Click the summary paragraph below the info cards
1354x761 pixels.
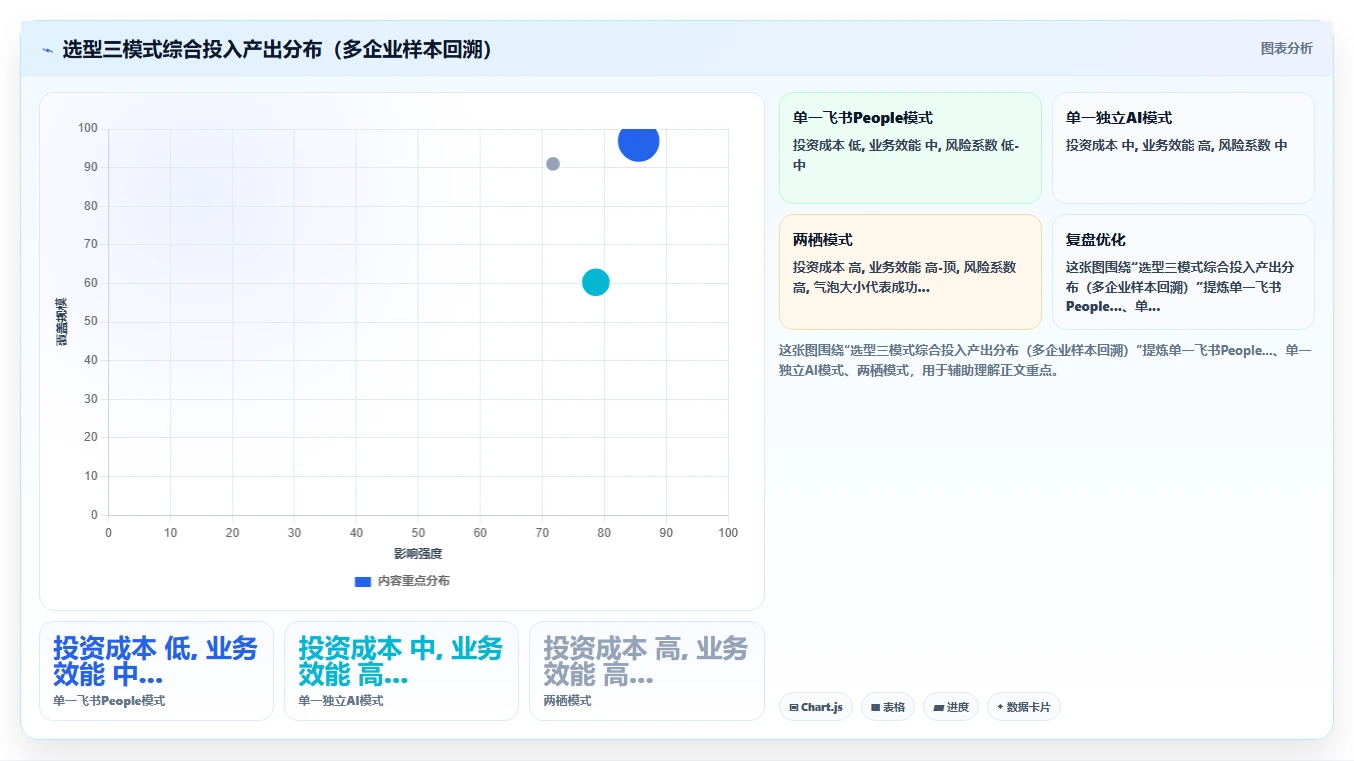[1046, 360]
